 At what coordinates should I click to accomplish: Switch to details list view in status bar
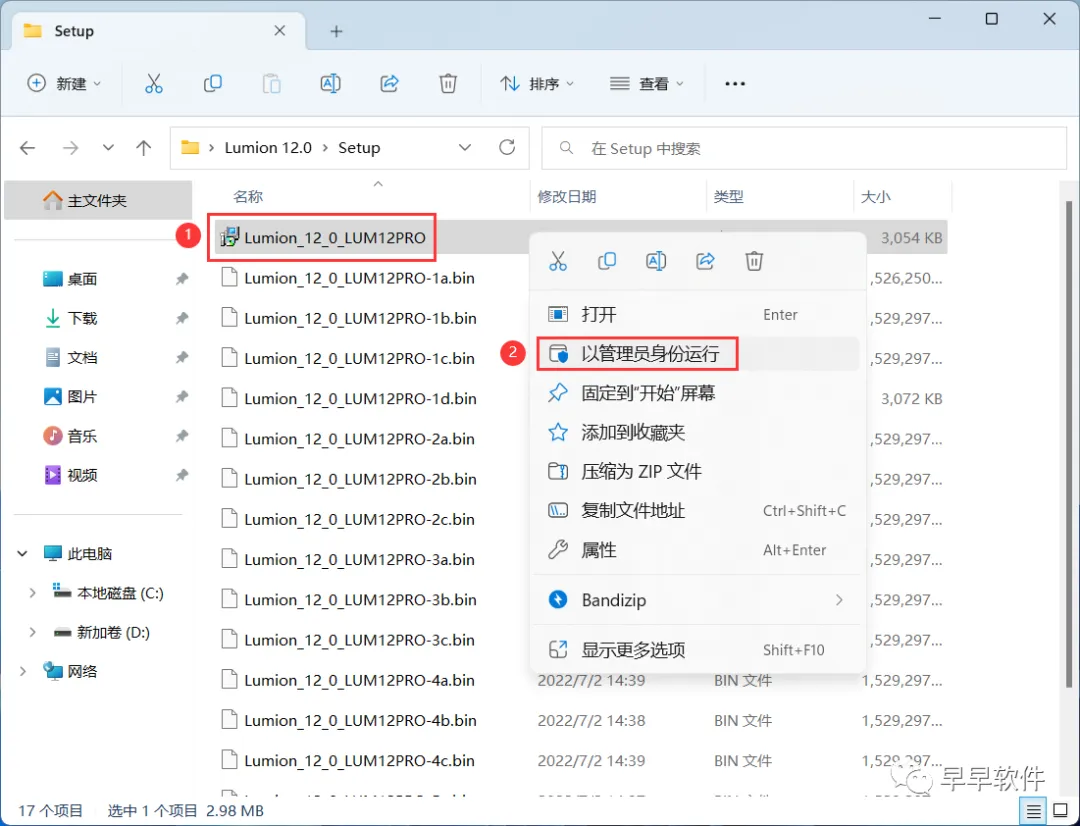coord(1034,811)
